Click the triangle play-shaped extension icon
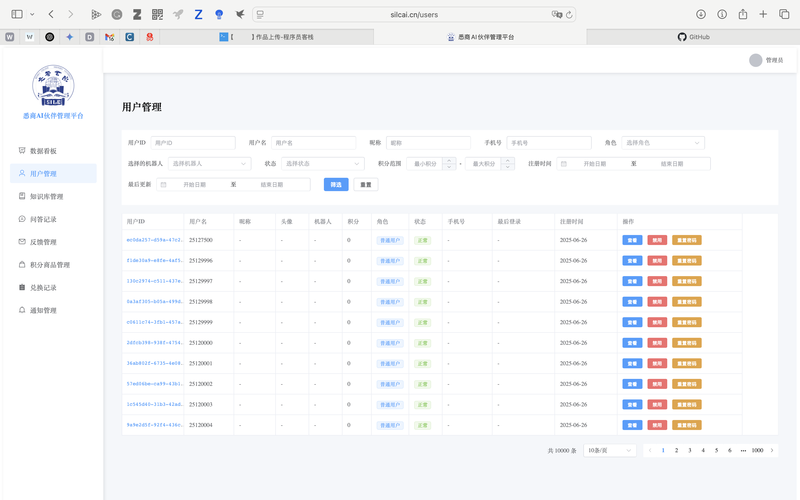 [96, 14]
